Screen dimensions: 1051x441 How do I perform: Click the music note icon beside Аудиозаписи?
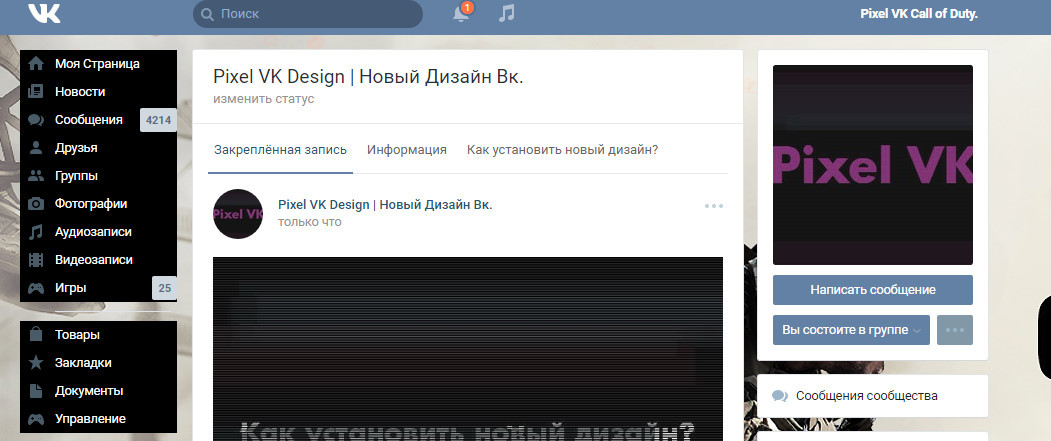[36, 232]
